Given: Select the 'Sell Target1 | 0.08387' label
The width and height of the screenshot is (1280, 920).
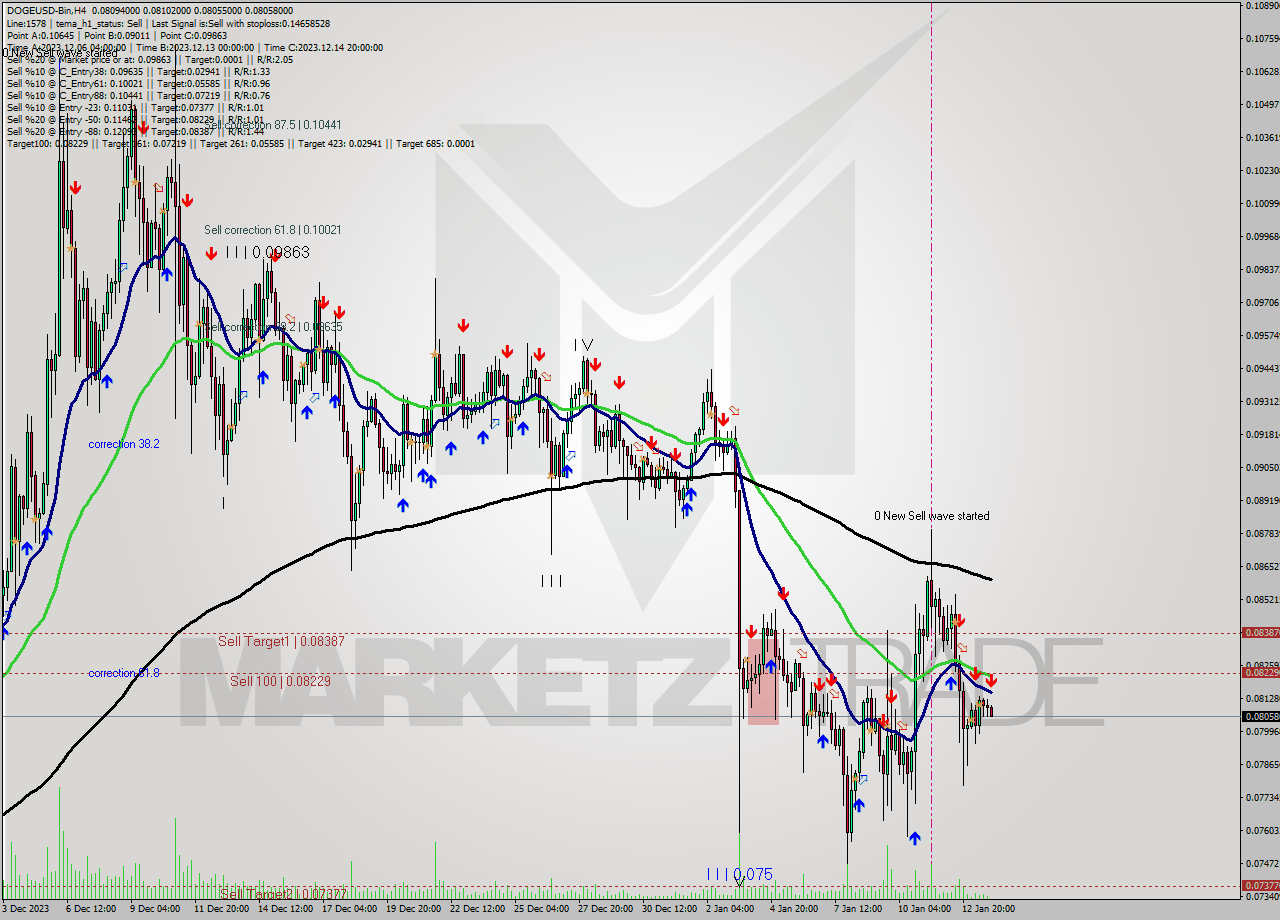Looking at the screenshot, I should click(281, 641).
